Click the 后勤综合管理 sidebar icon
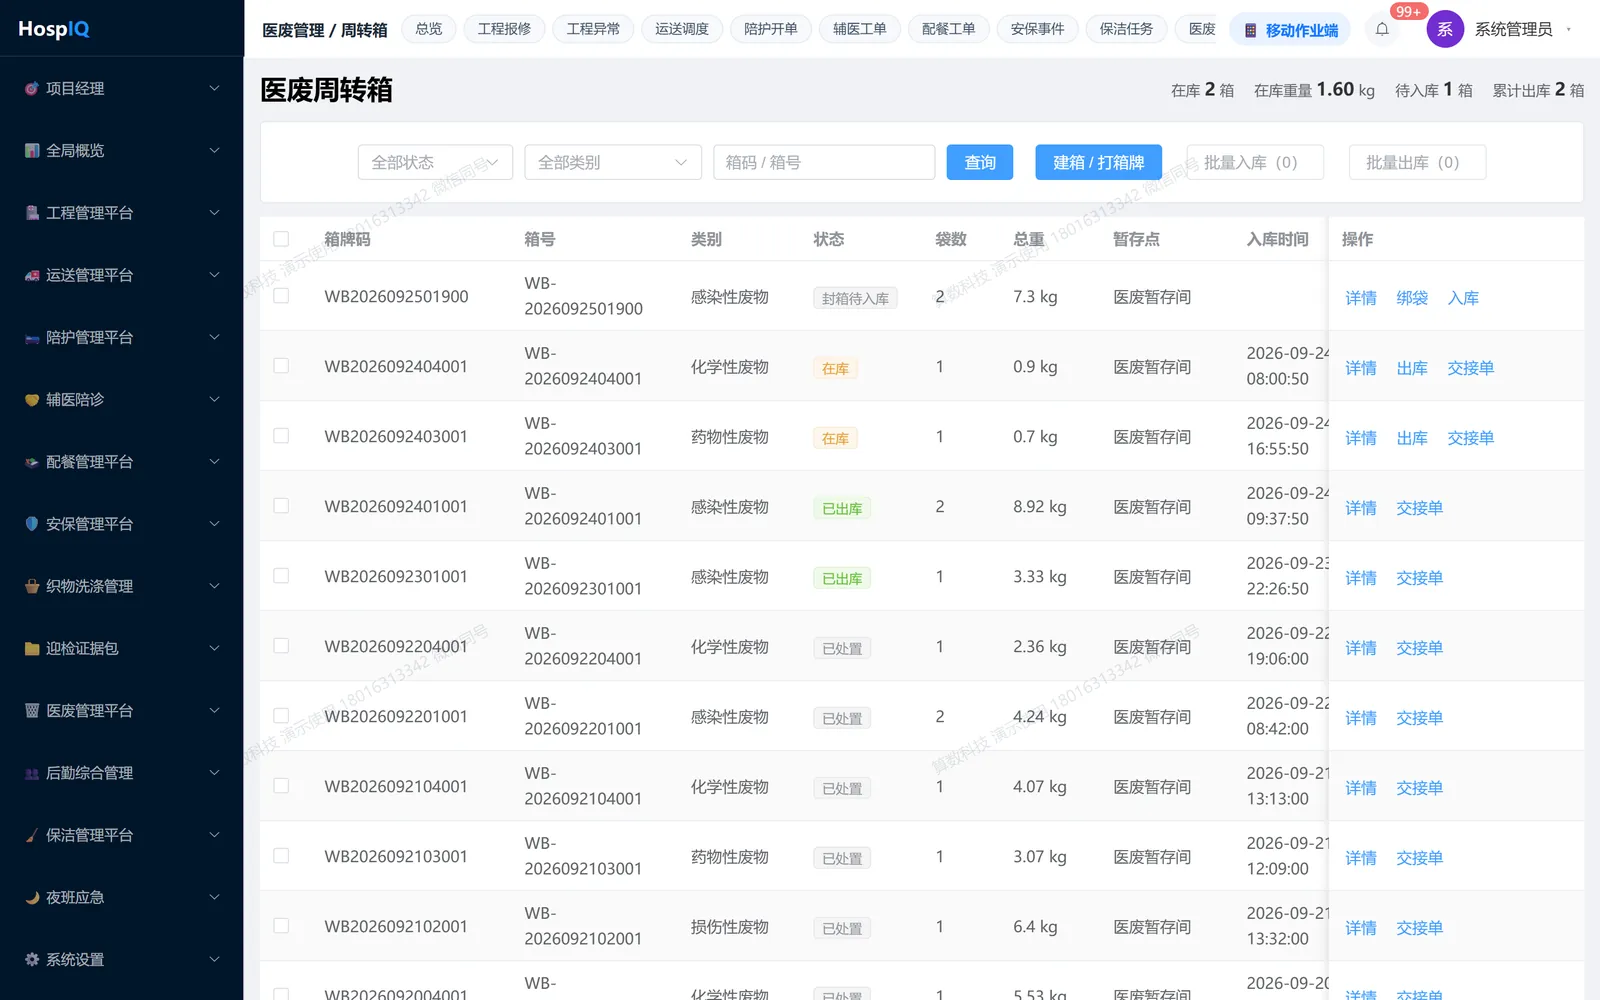1600x1000 pixels. pyautogui.click(x=32, y=773)
